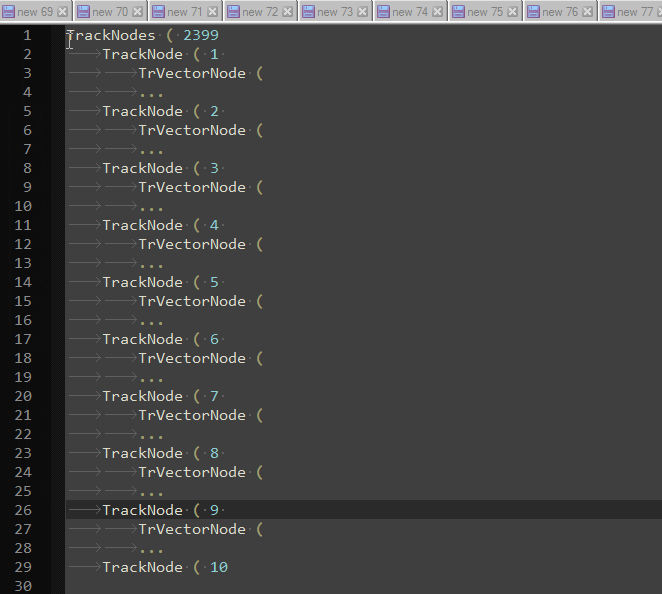Close the new 71 tab
This screenshot has width=662, height=594.
coord(213,12)
